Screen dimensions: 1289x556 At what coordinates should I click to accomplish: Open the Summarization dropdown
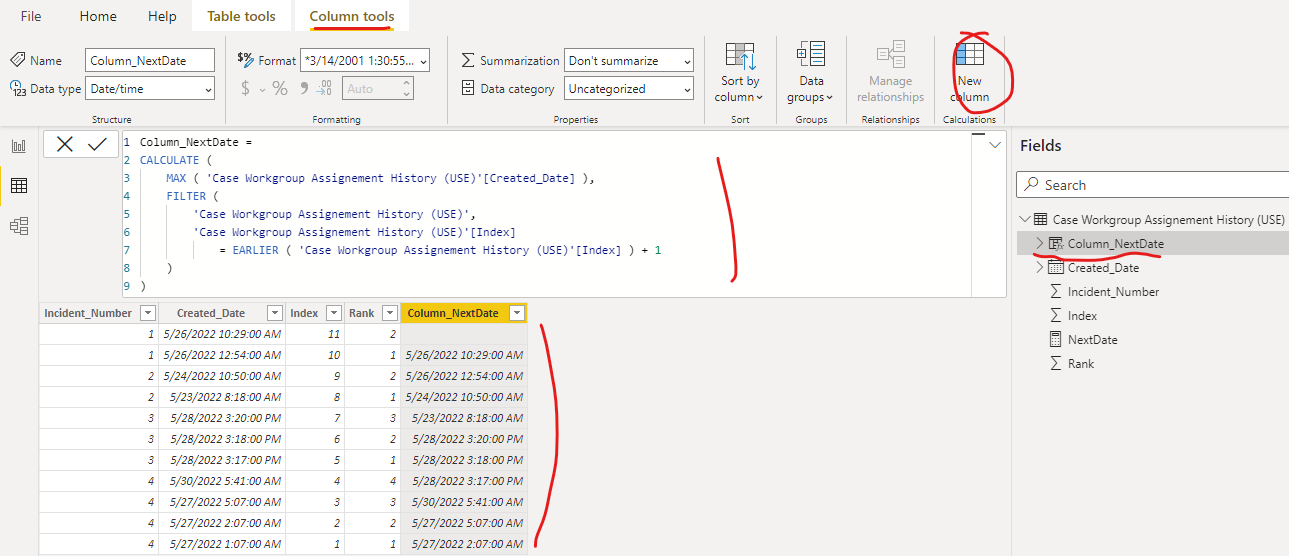click(628, 60)
